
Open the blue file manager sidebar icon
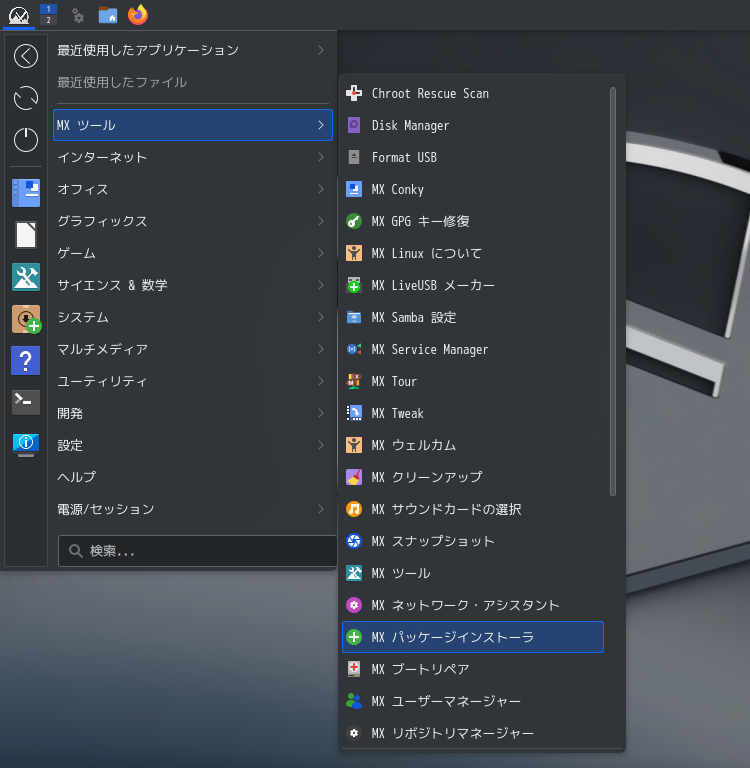pyautogui.click(x=26, y=193)
